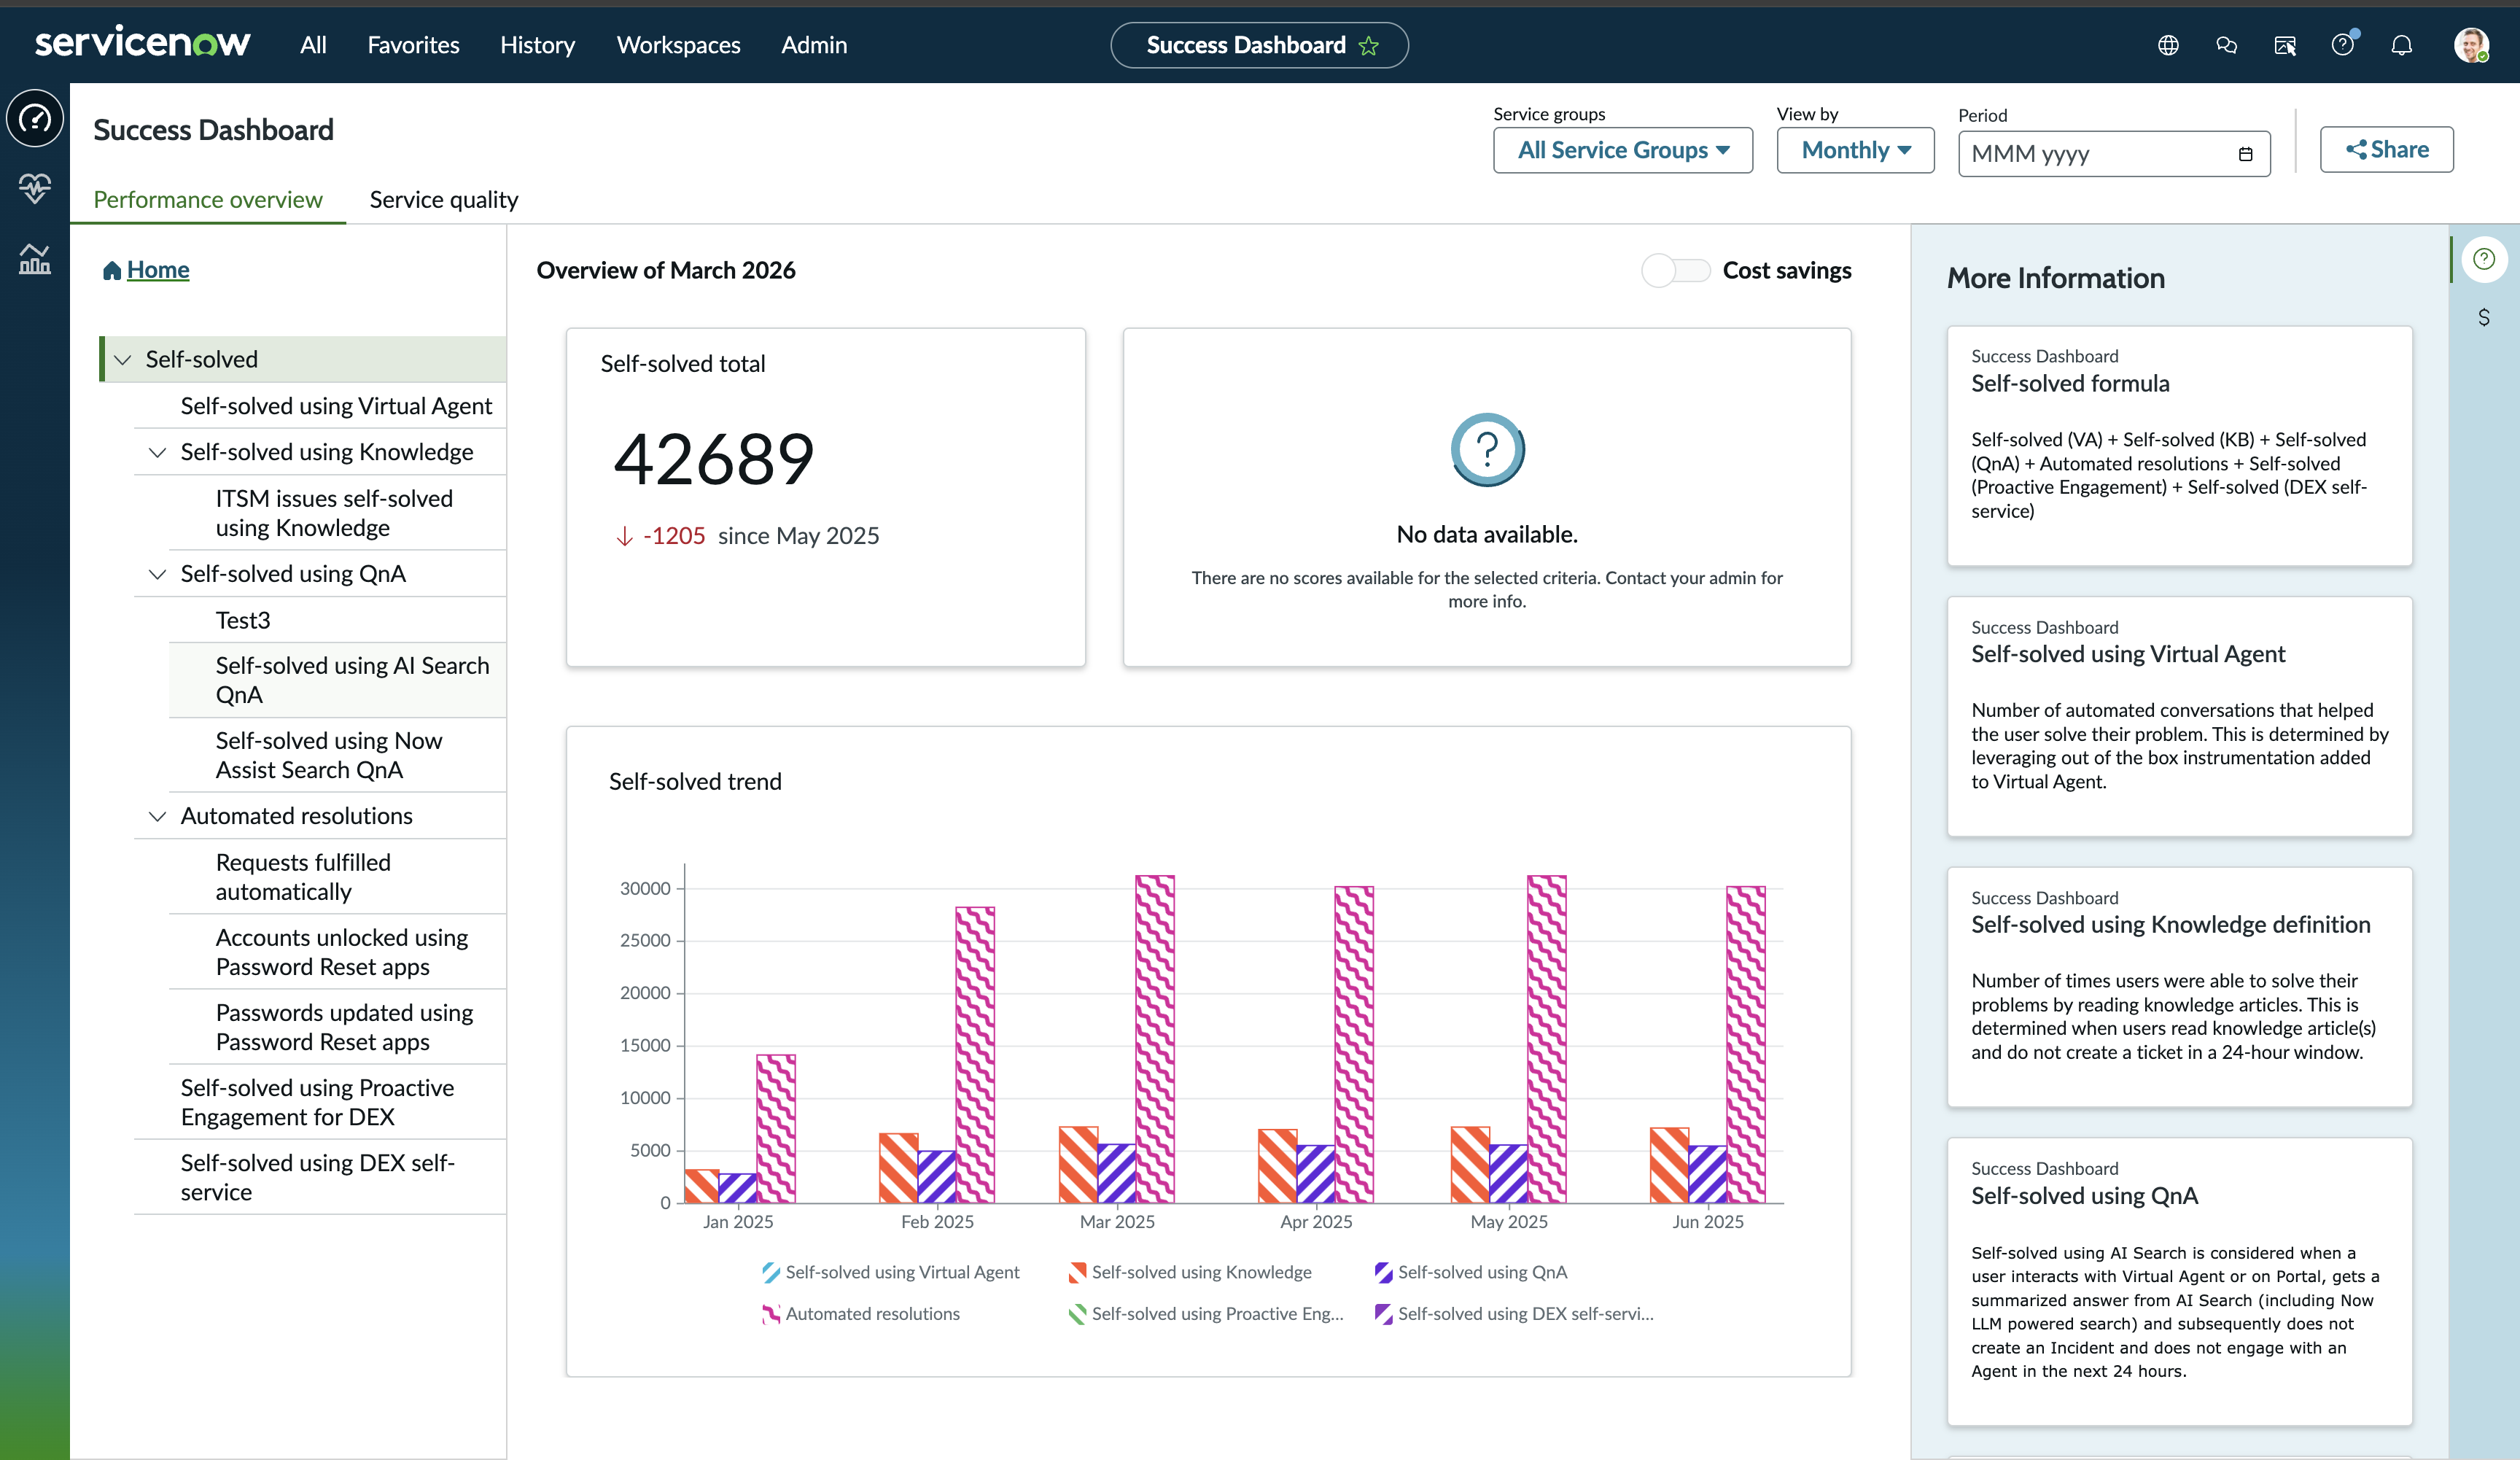The image size is (2520, 1460).
Task: Click the Share button
Action: pyautogui.click(x=2387, y=149)
